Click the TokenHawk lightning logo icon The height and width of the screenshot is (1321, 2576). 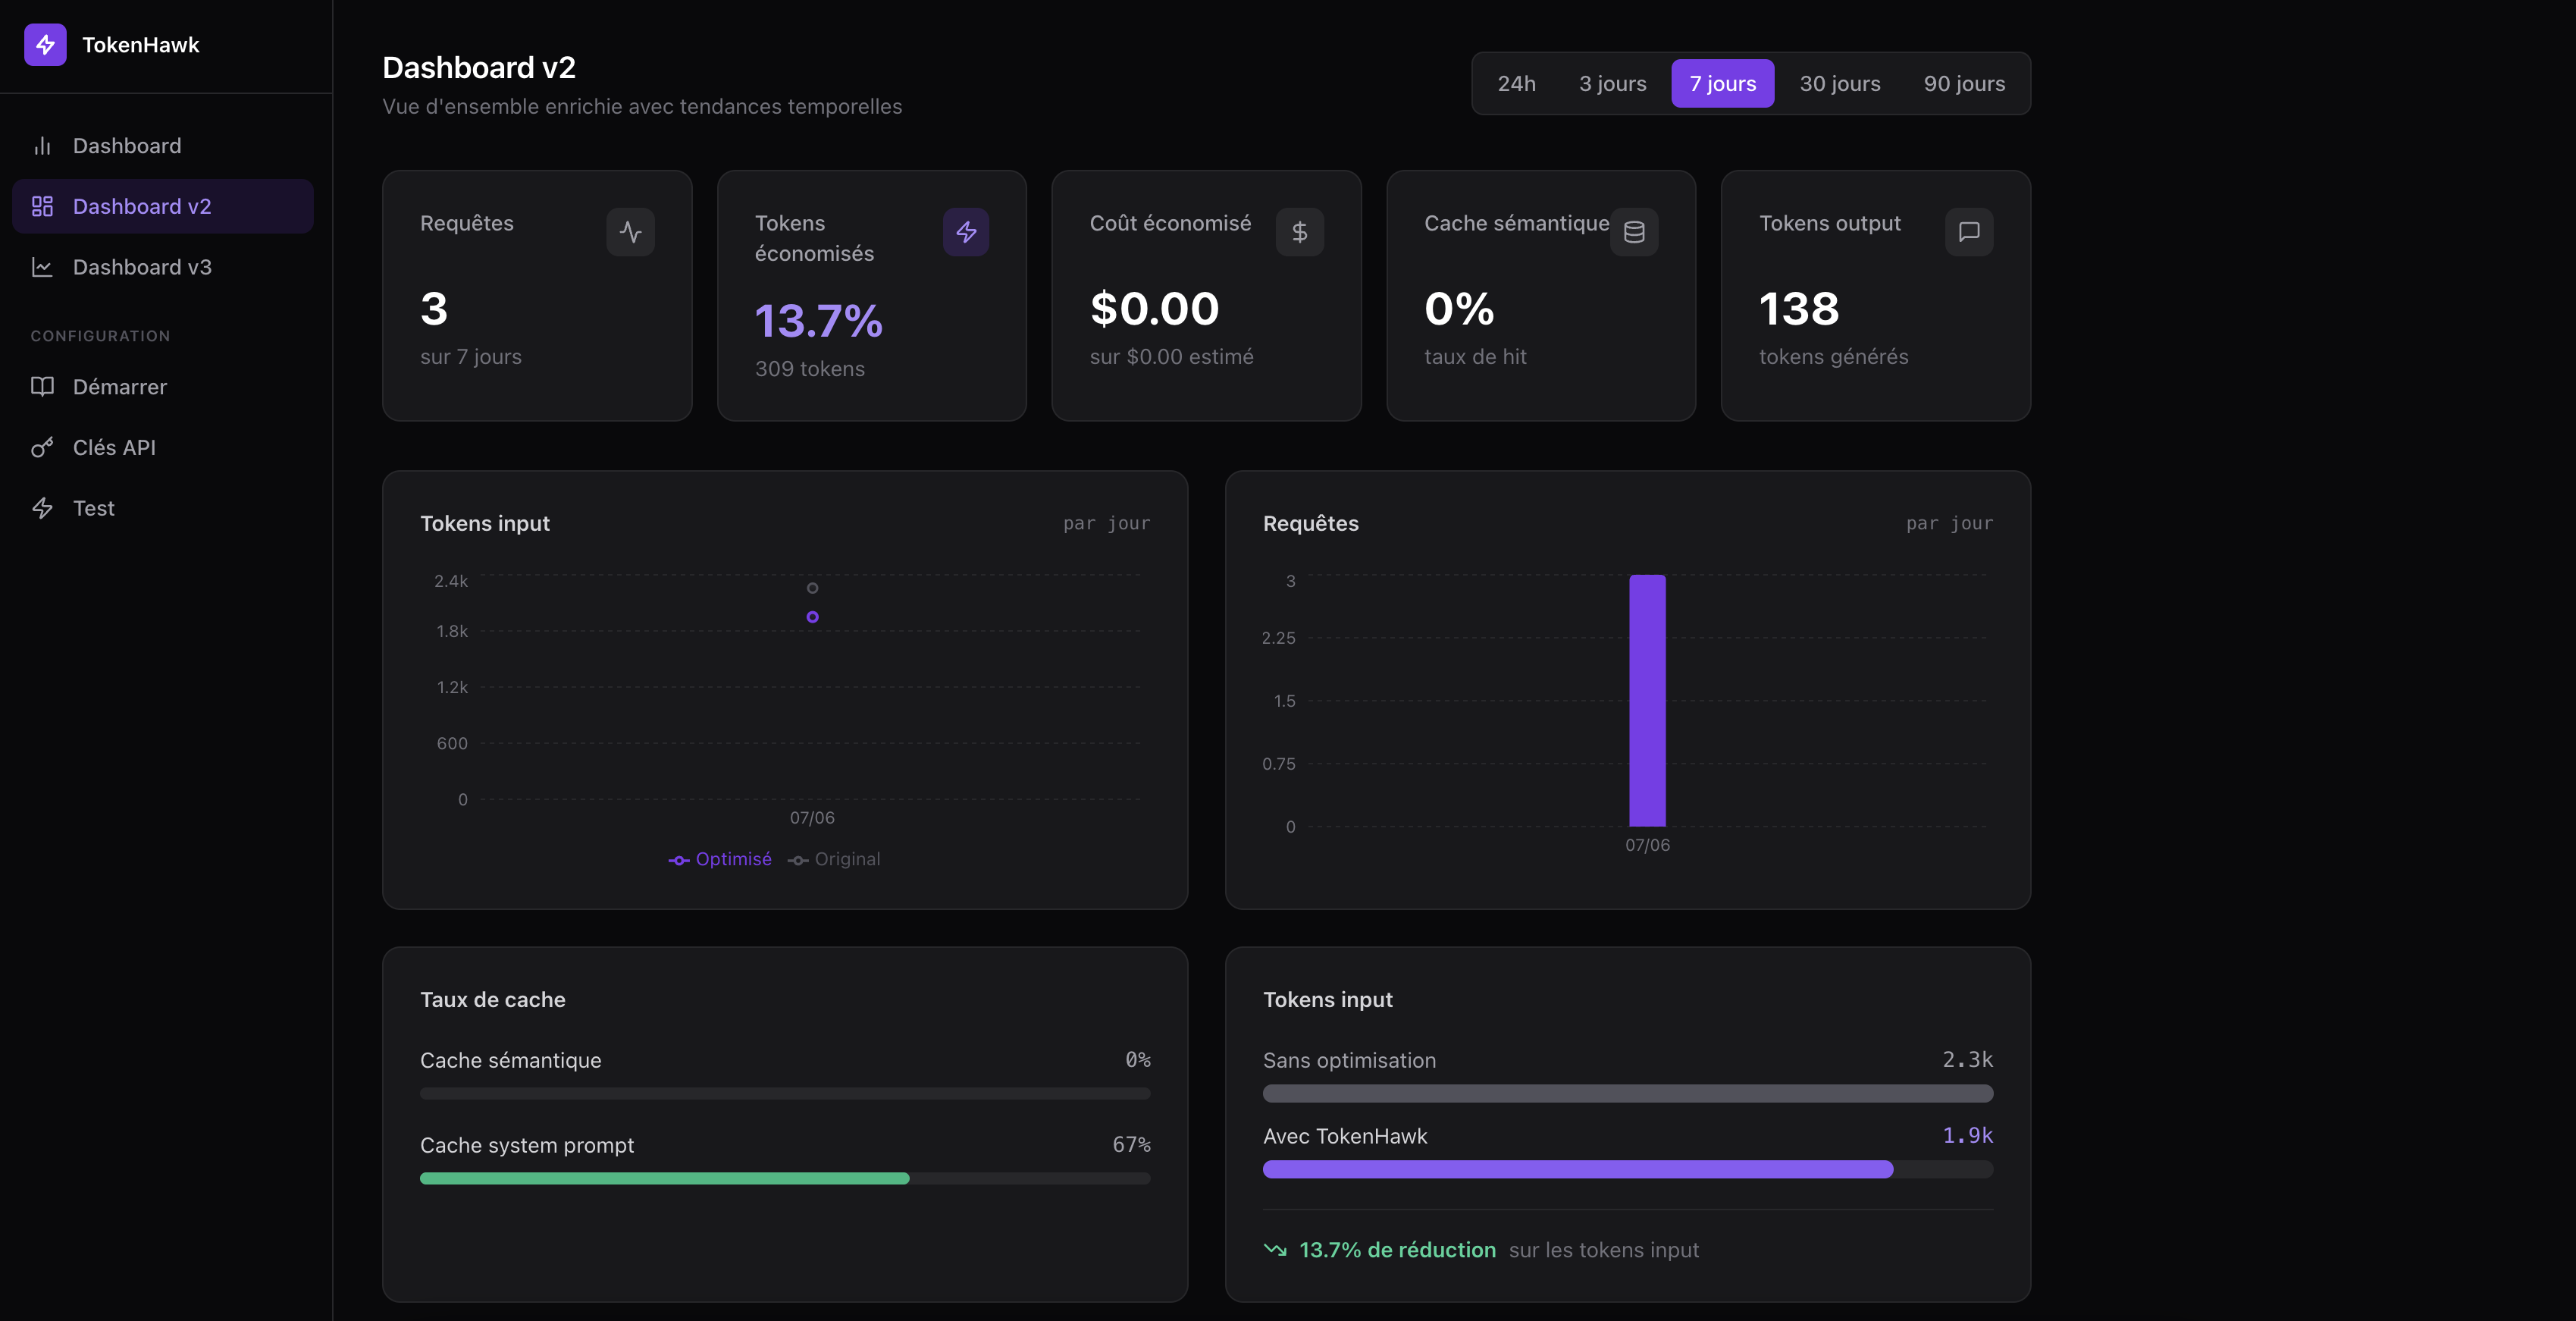(45, 45)
